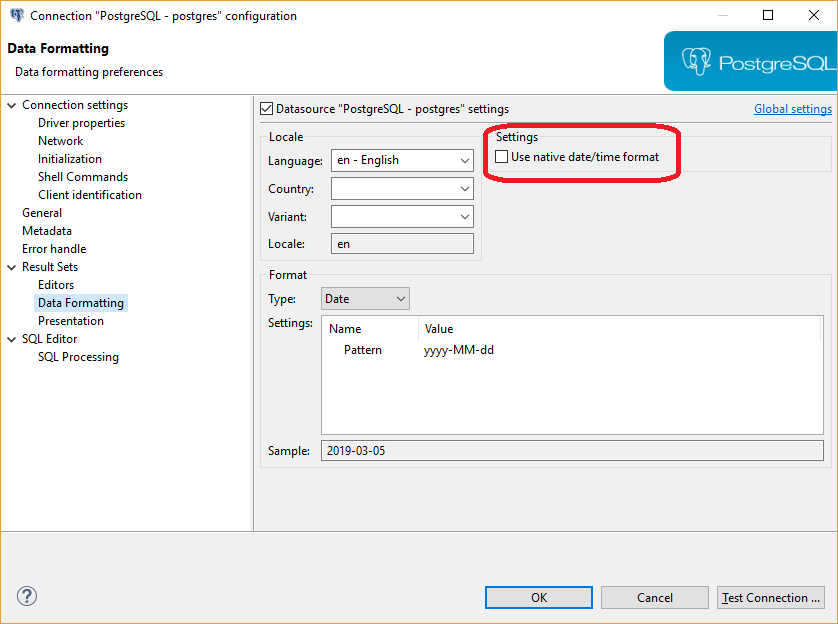This screenshot has width=838, height=624.
Task: Collapse the SQL Editor tree node
Action: (12, 339)
